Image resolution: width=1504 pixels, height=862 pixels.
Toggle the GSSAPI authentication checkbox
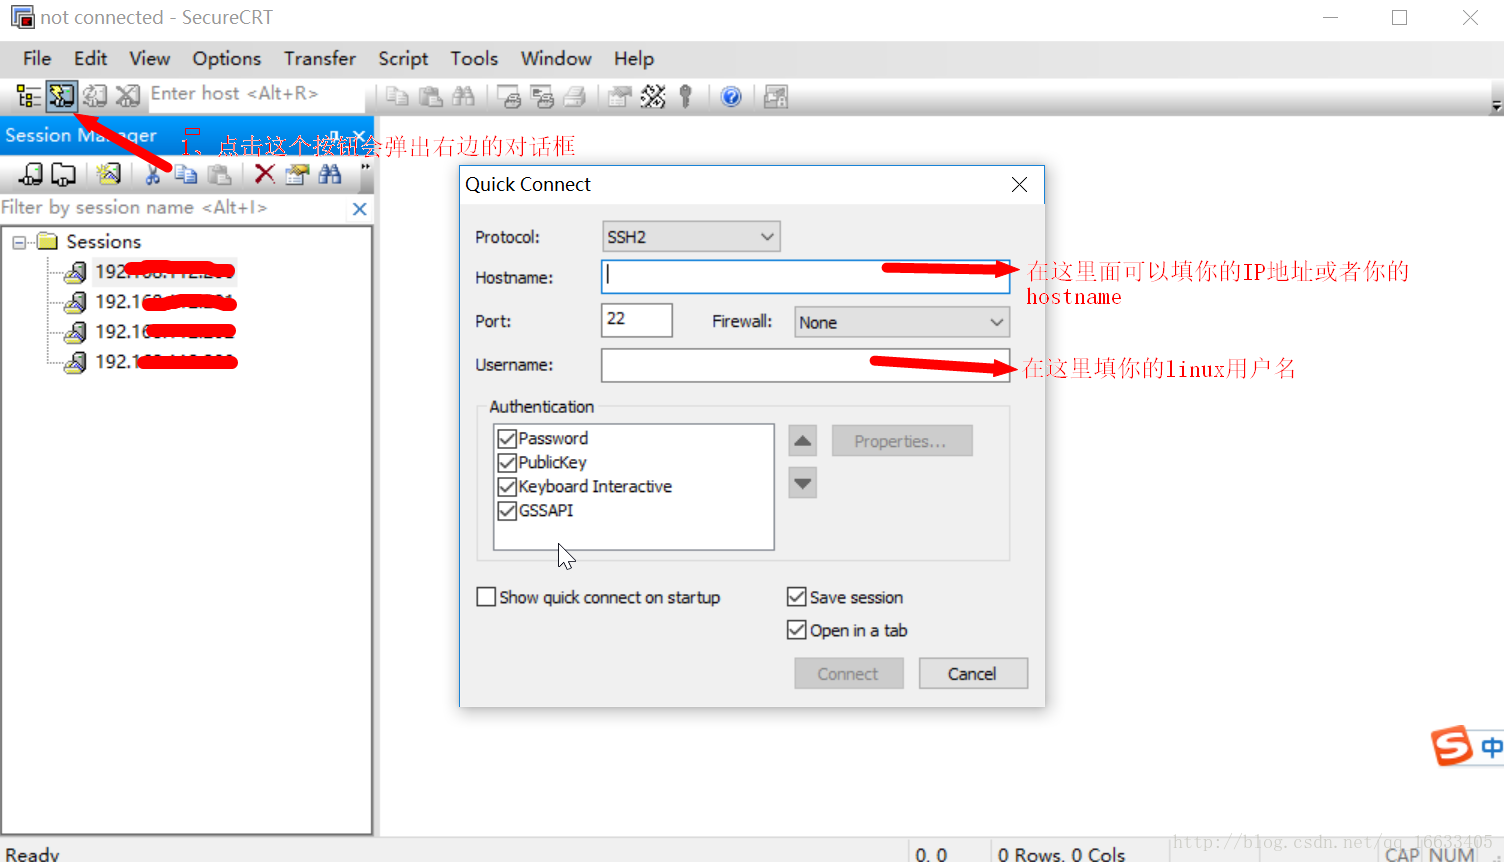(x=507, y=510)
